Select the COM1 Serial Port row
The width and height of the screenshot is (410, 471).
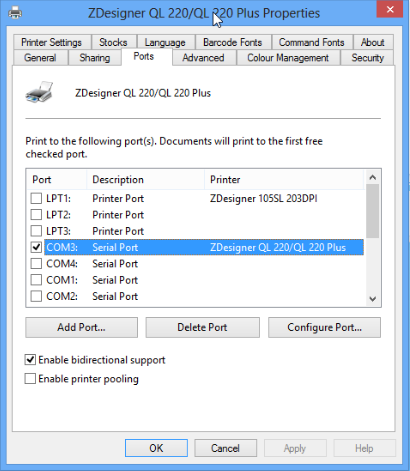tap(204, 280)
